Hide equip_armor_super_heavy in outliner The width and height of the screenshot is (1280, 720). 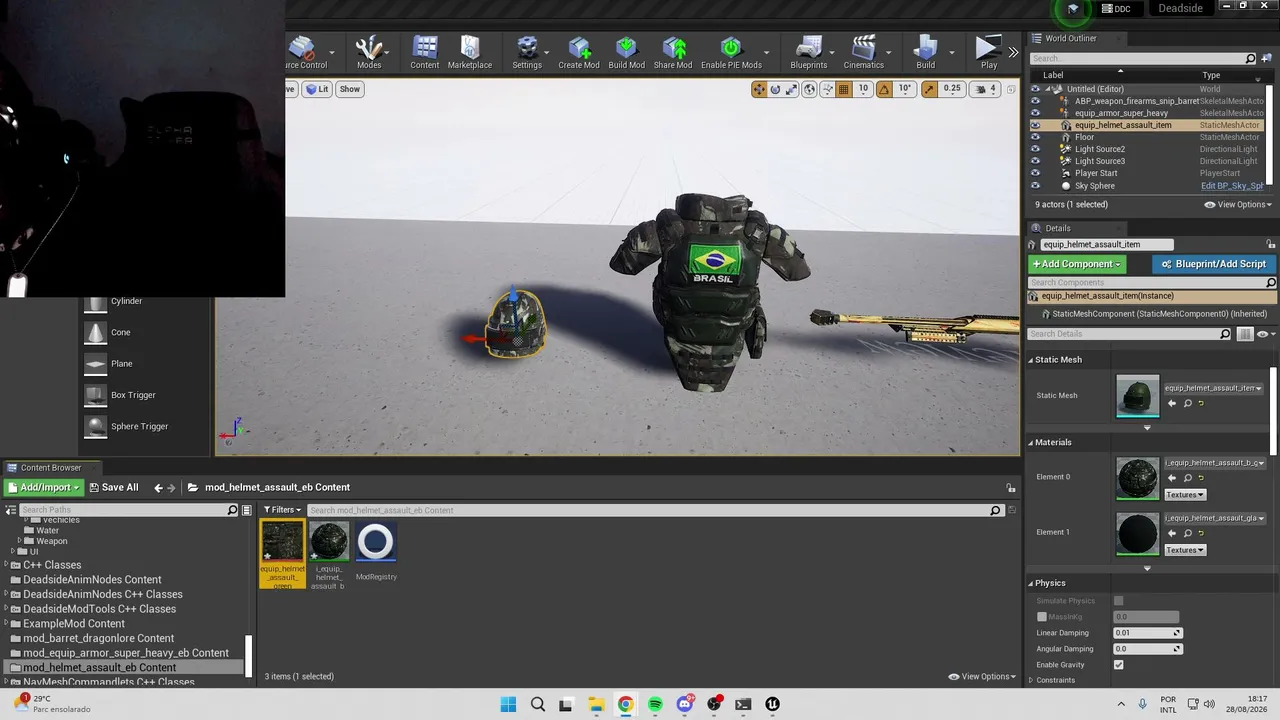pos(1035,113)
